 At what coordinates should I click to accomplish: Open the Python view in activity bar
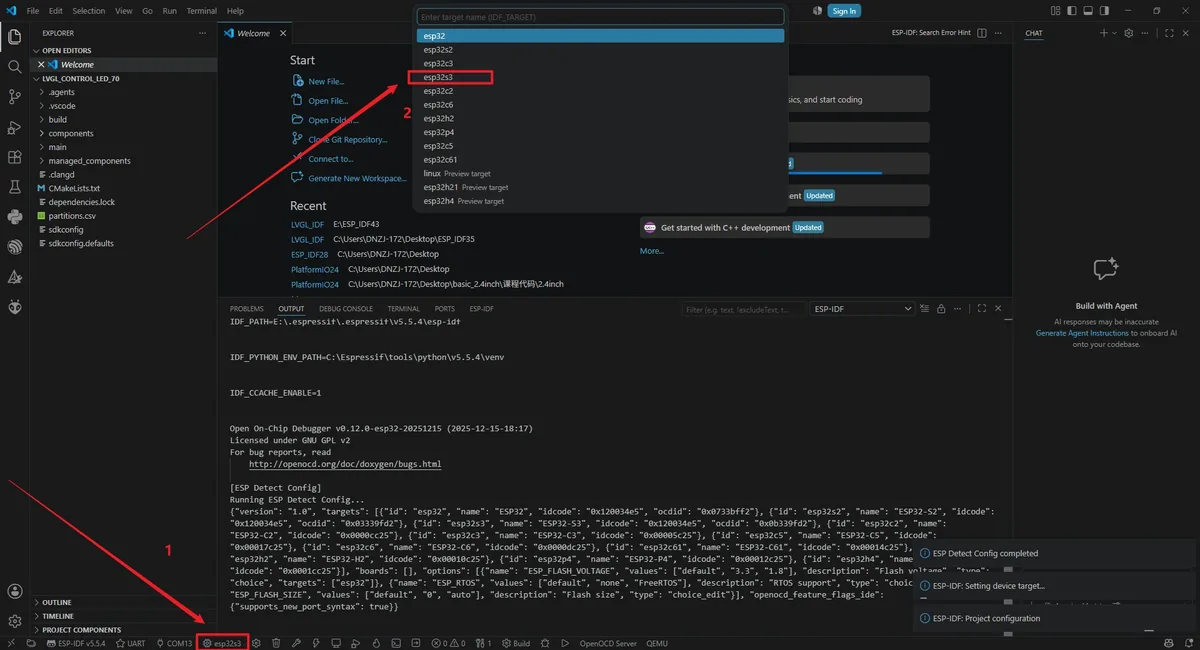[x=14, y=217]
